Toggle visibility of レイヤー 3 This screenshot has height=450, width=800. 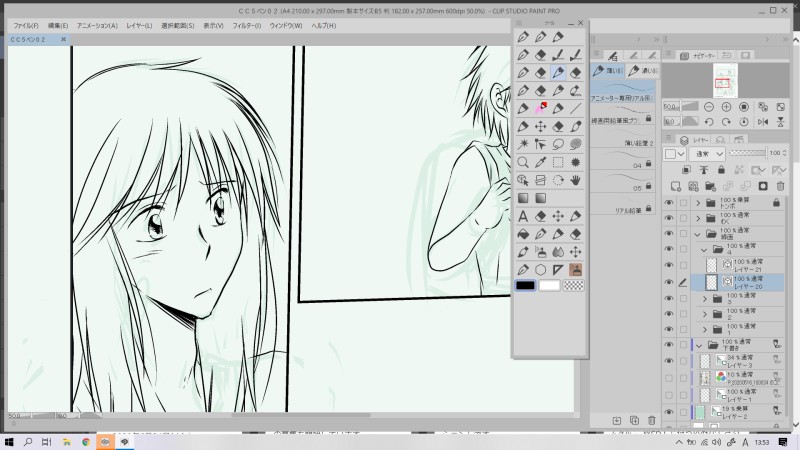point(668,361)
